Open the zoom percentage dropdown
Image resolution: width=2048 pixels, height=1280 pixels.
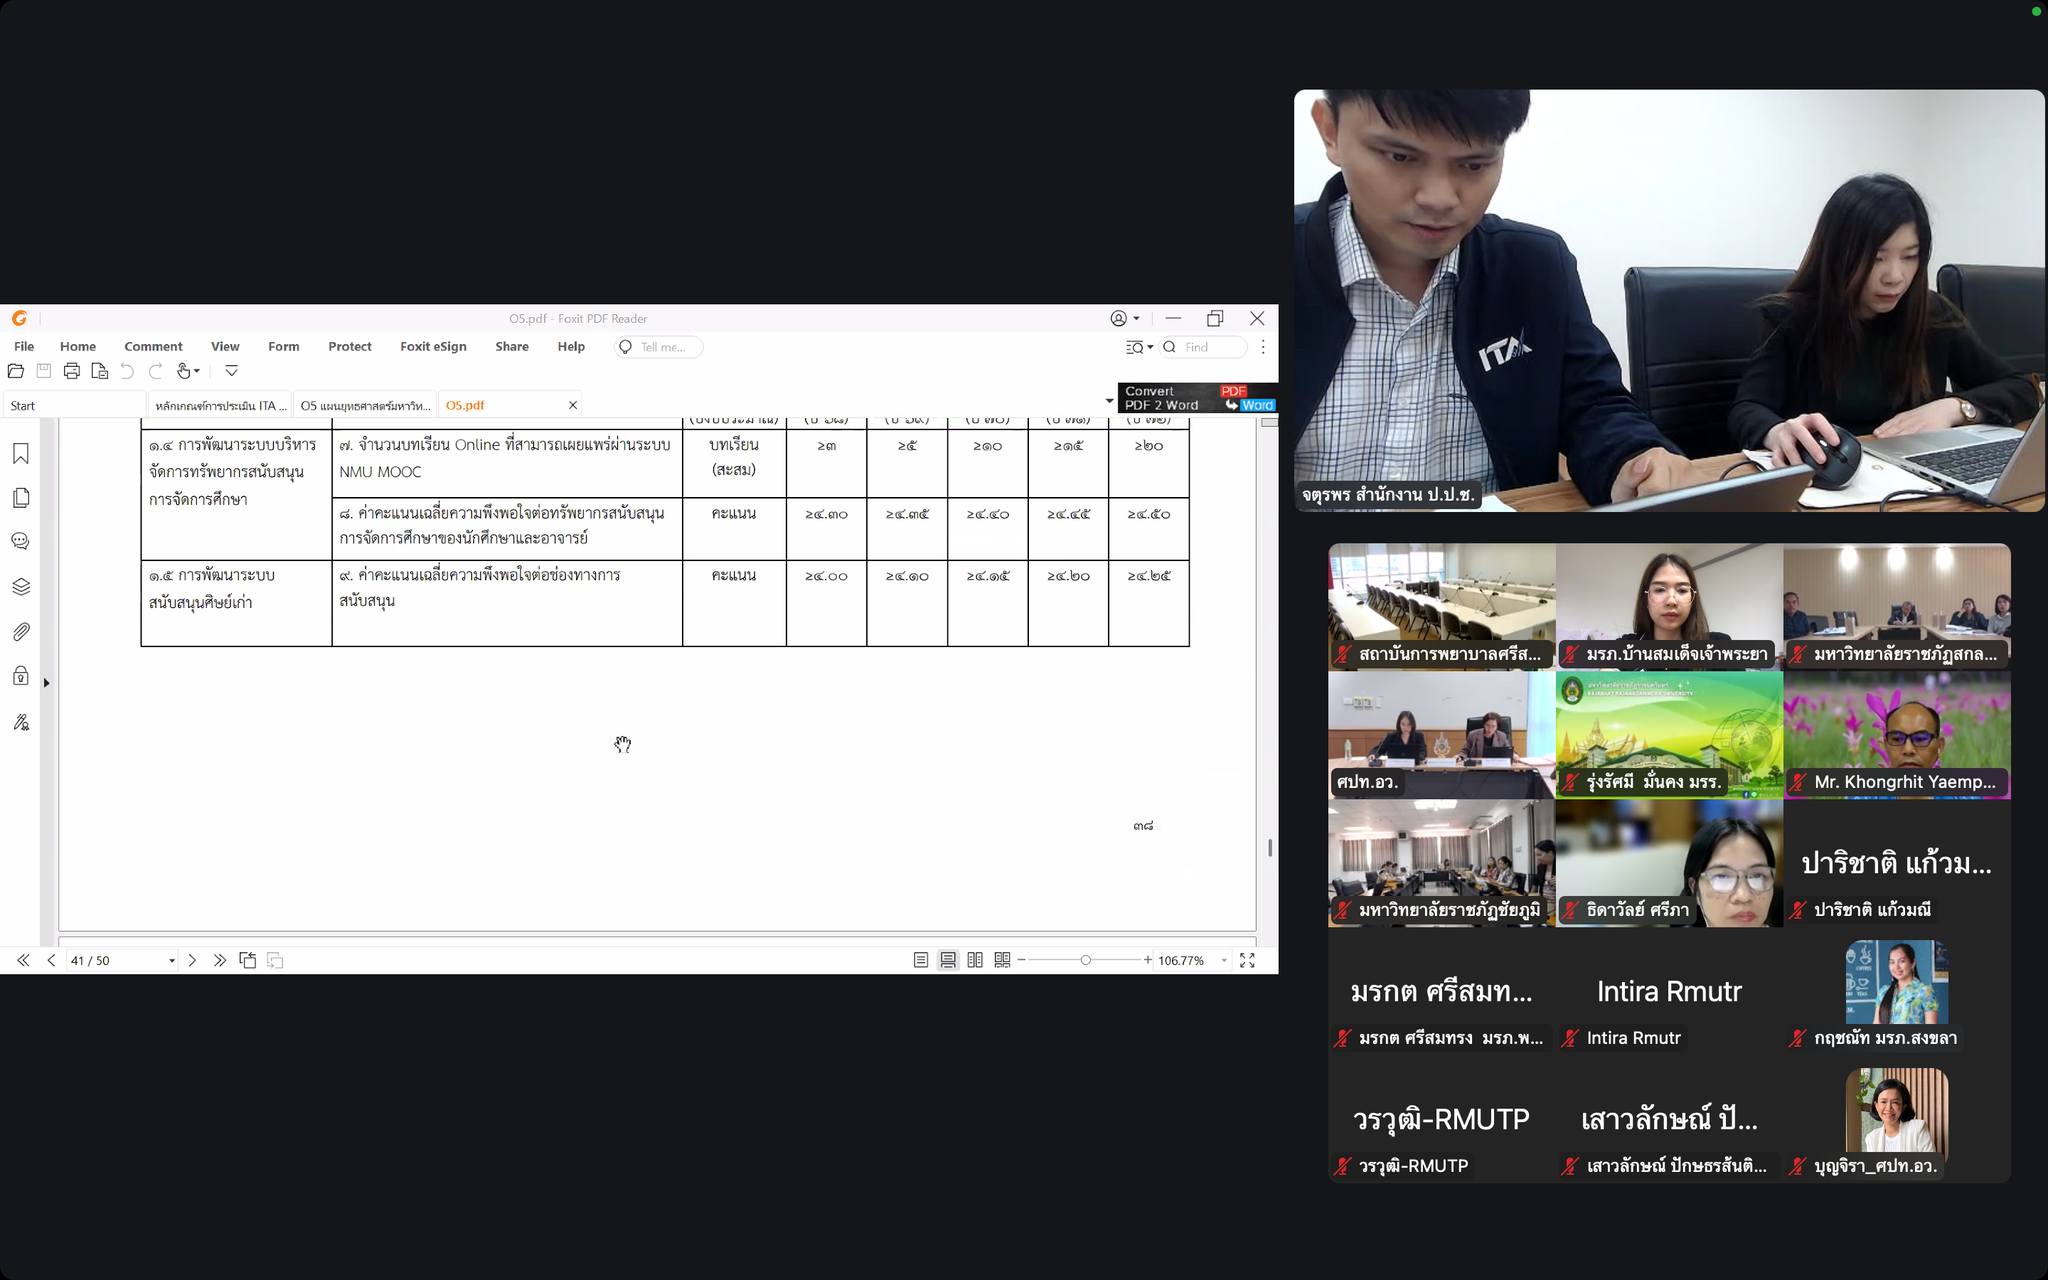[x=1224, y=961]
